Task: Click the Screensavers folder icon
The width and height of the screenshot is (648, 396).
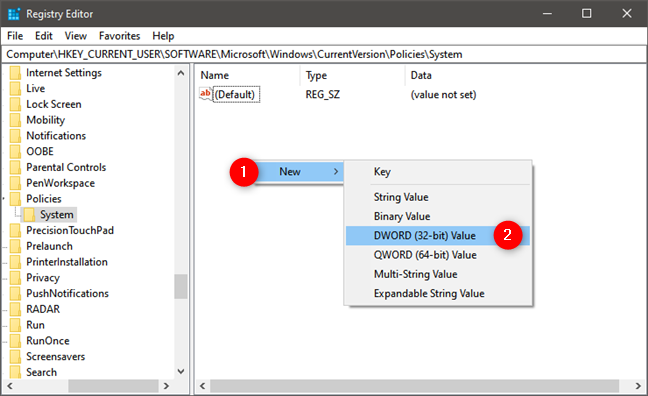Action: (x=15, y=356)
